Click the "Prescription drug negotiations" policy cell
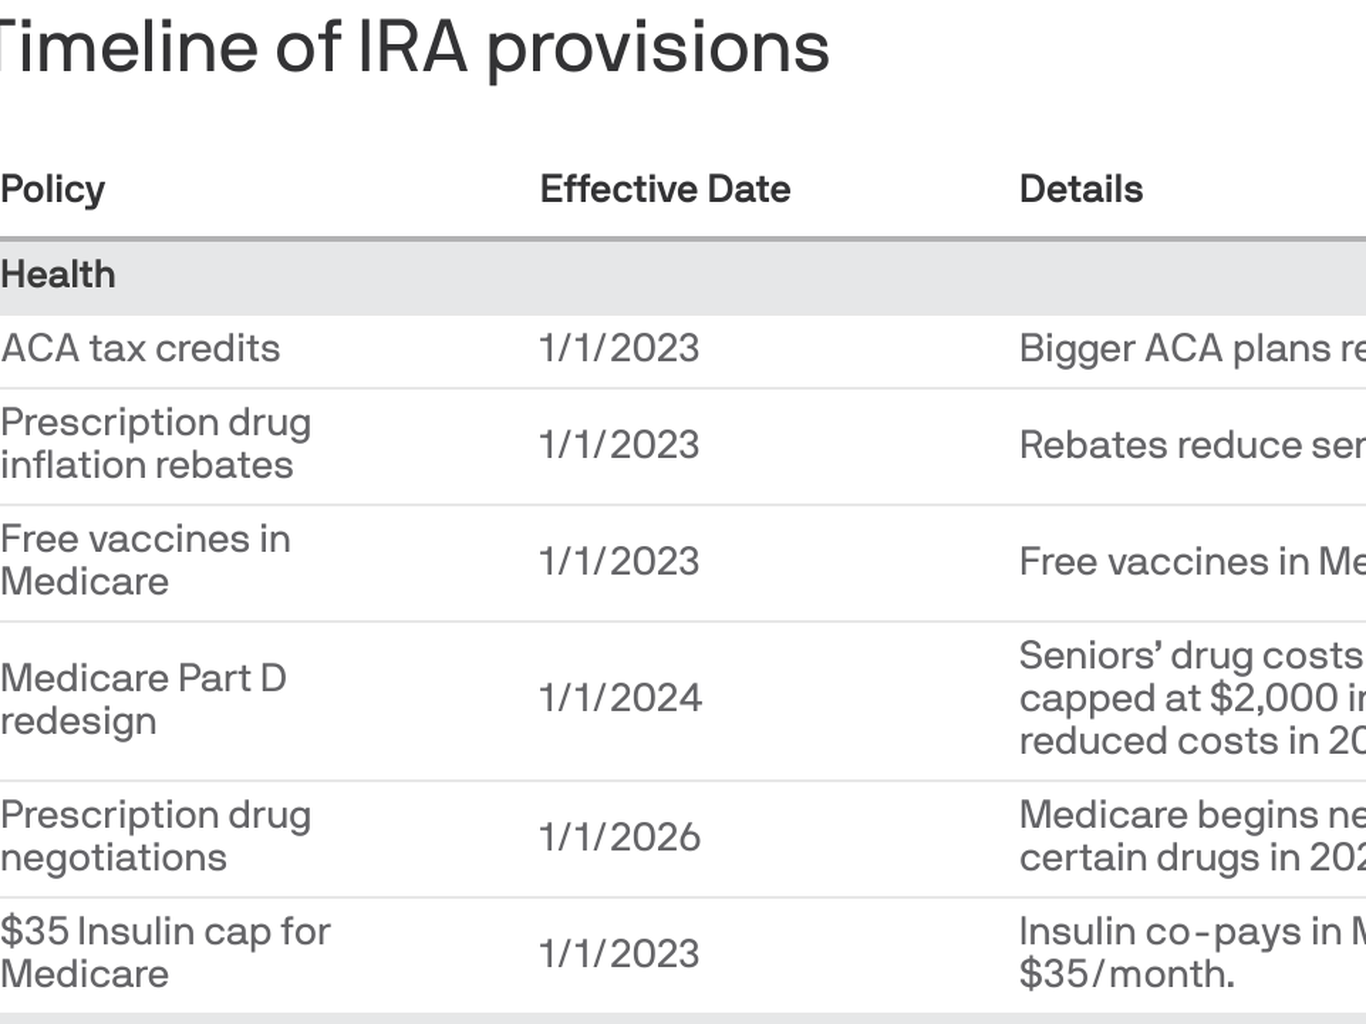This screenshot has width=1366, height=1024. pyautogui.click(x=156, y=836)
